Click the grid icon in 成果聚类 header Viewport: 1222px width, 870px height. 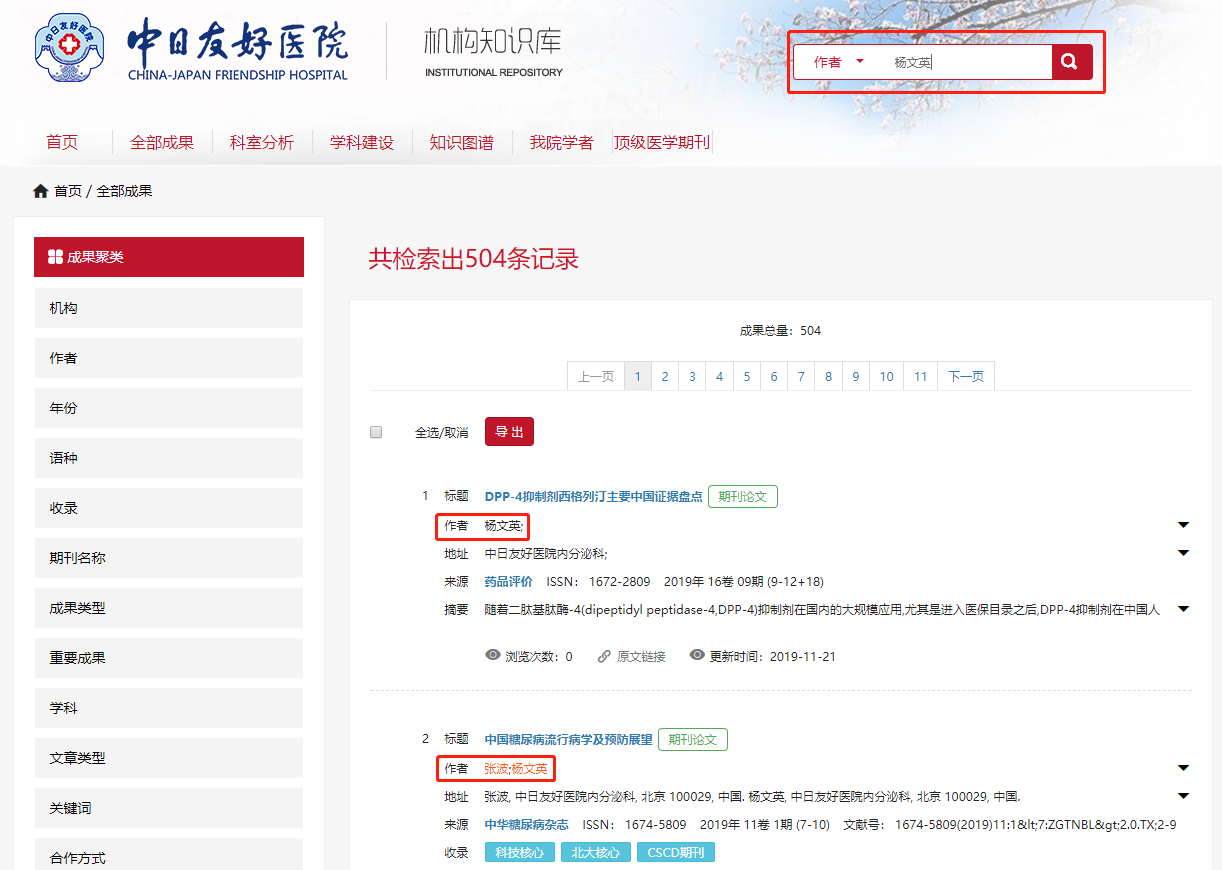55,257
